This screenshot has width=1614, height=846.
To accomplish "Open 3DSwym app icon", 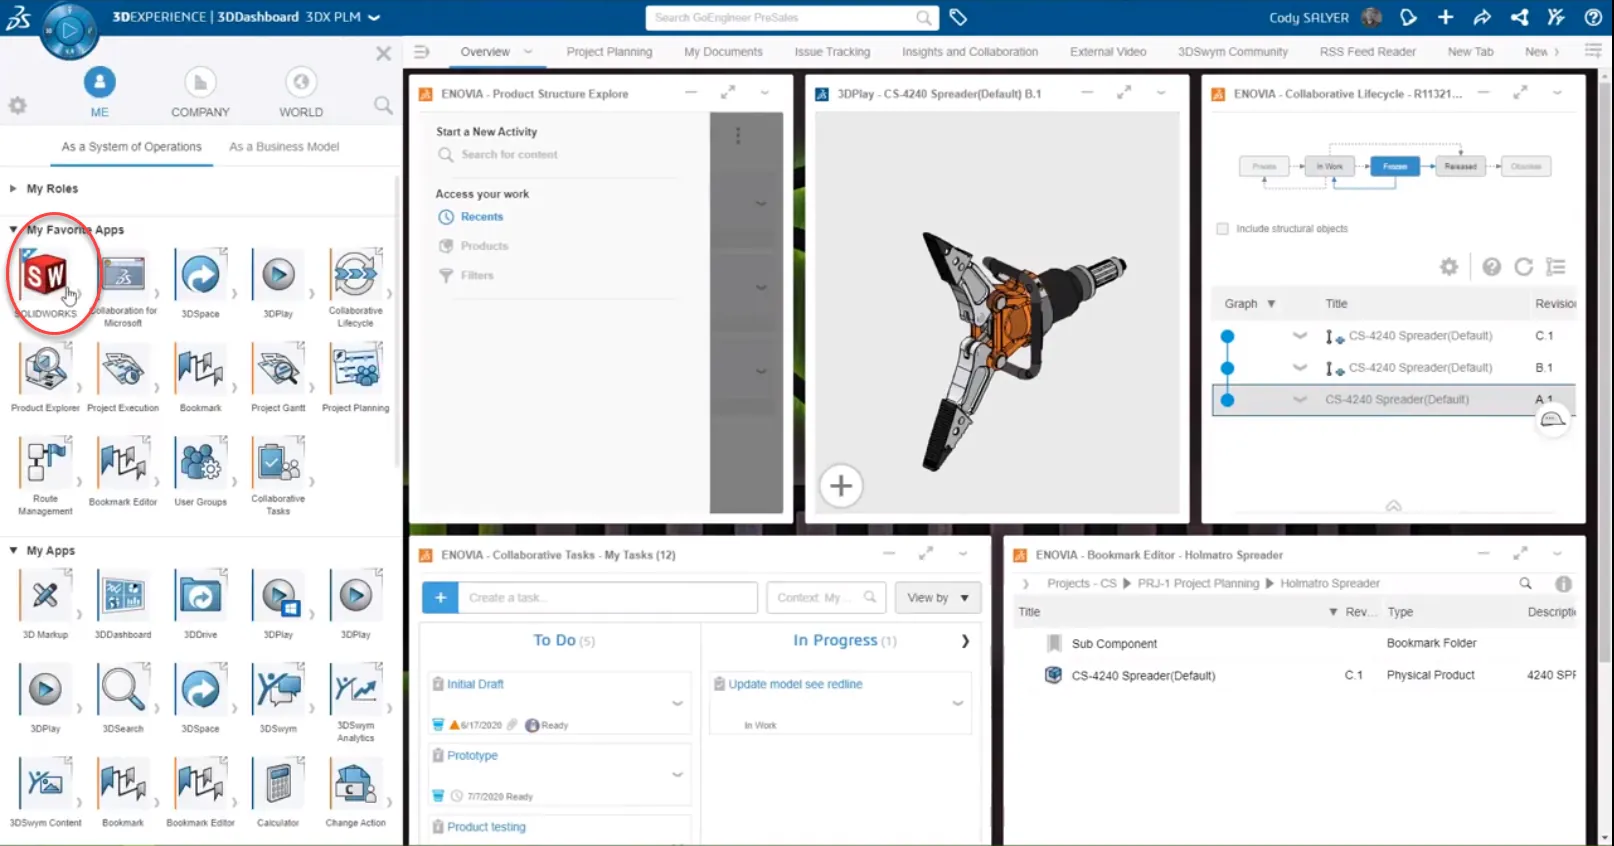I will 278,690.
